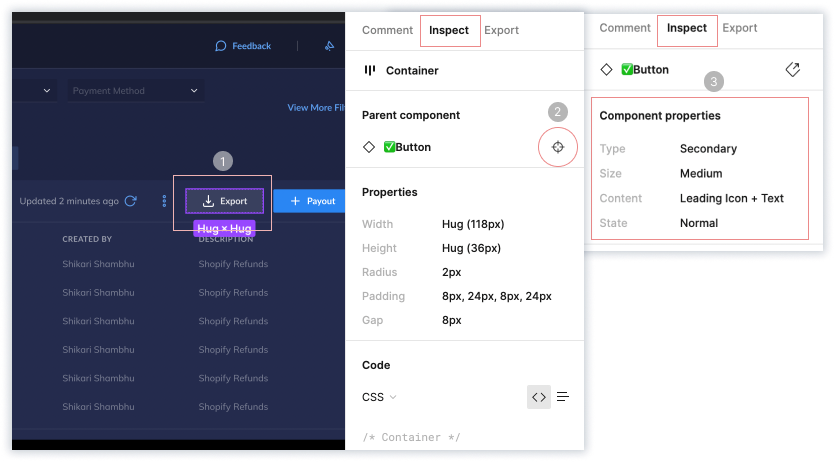Click the last Shopify Refunds row cell

pyautogui.click(x=233, y=407)
